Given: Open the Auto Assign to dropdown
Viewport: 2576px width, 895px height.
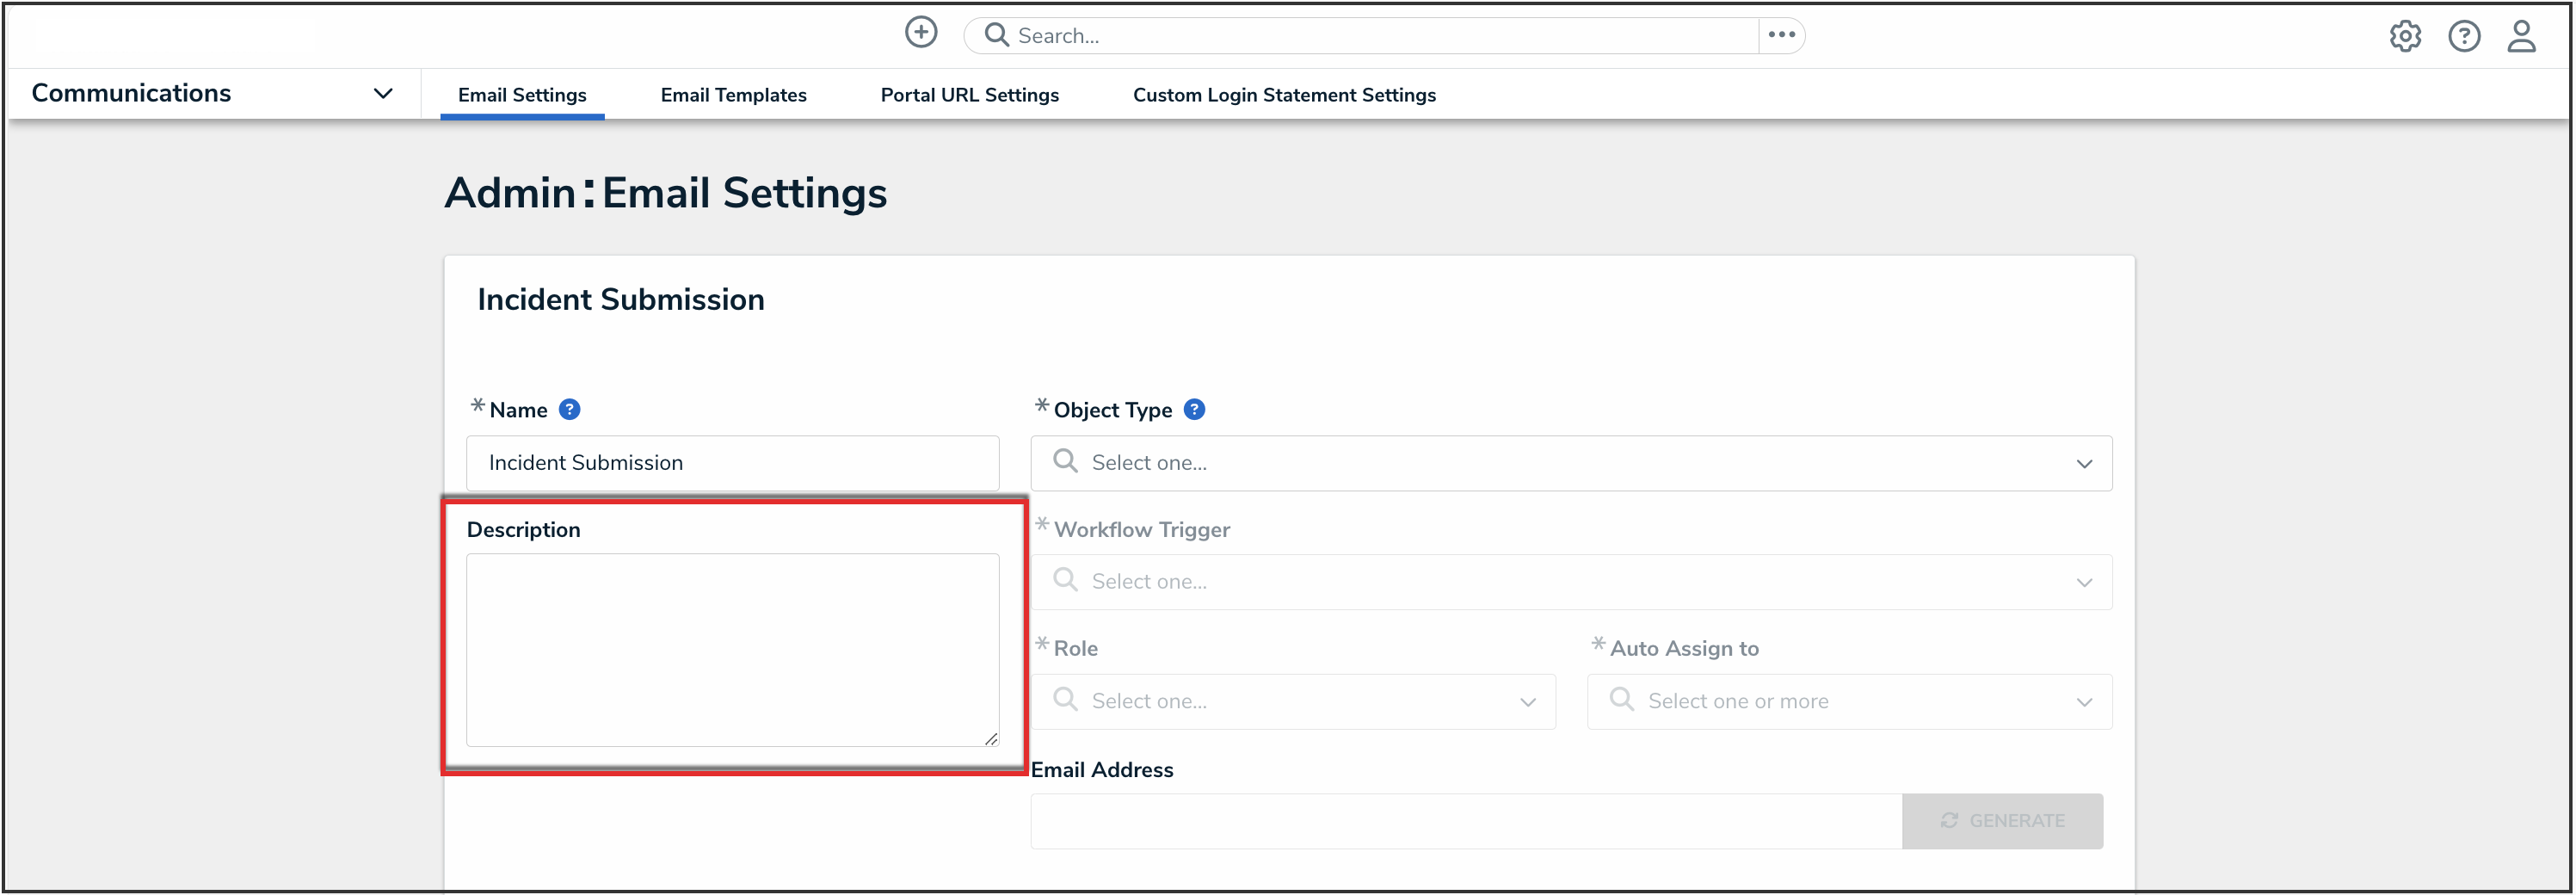Looking at the screenshot, I should [1848, 702].
